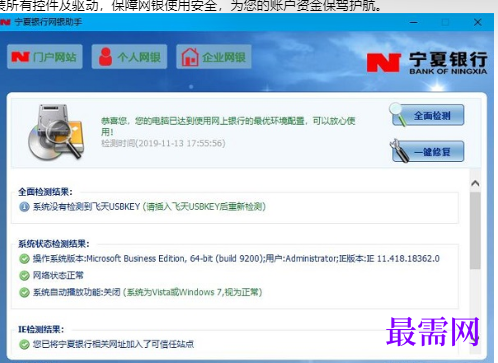The height and width of the screenshot is (363, 498).
Task: Click the red house icon on 企业网银
Action: click(190, 57)
